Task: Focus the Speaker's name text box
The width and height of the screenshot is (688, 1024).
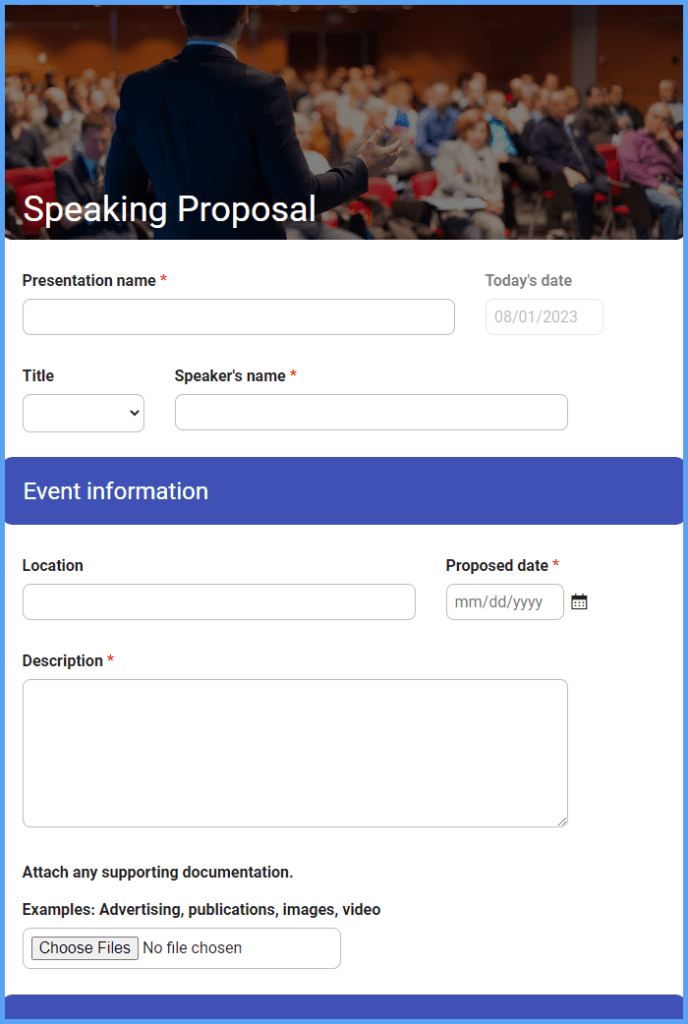Action: [x=370, y=411]
